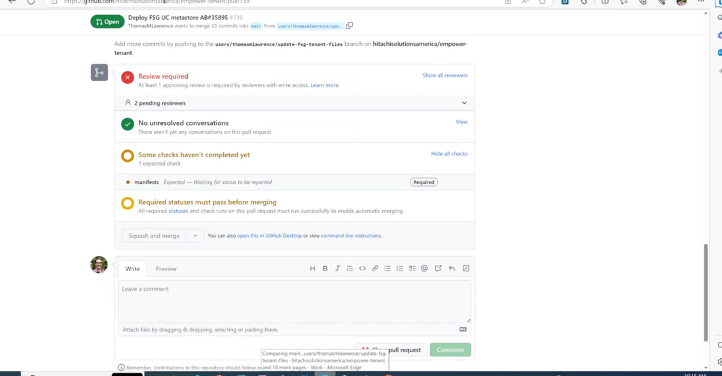Open saved replies with the arrow icon

(x=452, y=268)
